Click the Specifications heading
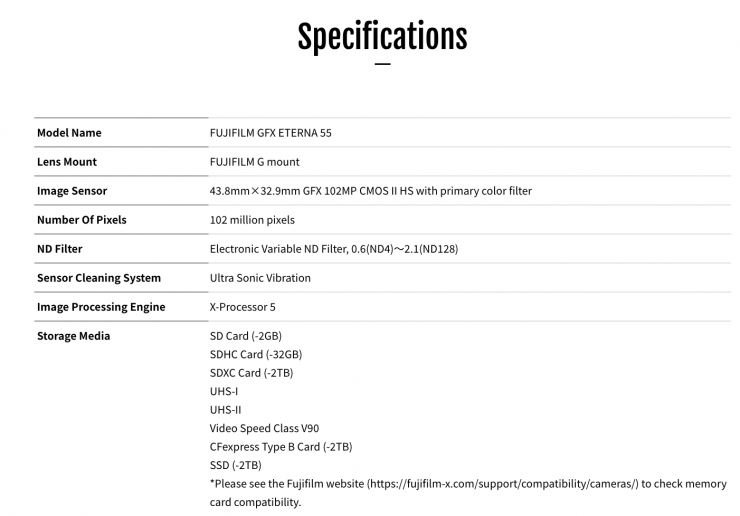Image resolution: width=740 pixels, height=516 pixels. (x=382, y=36)
